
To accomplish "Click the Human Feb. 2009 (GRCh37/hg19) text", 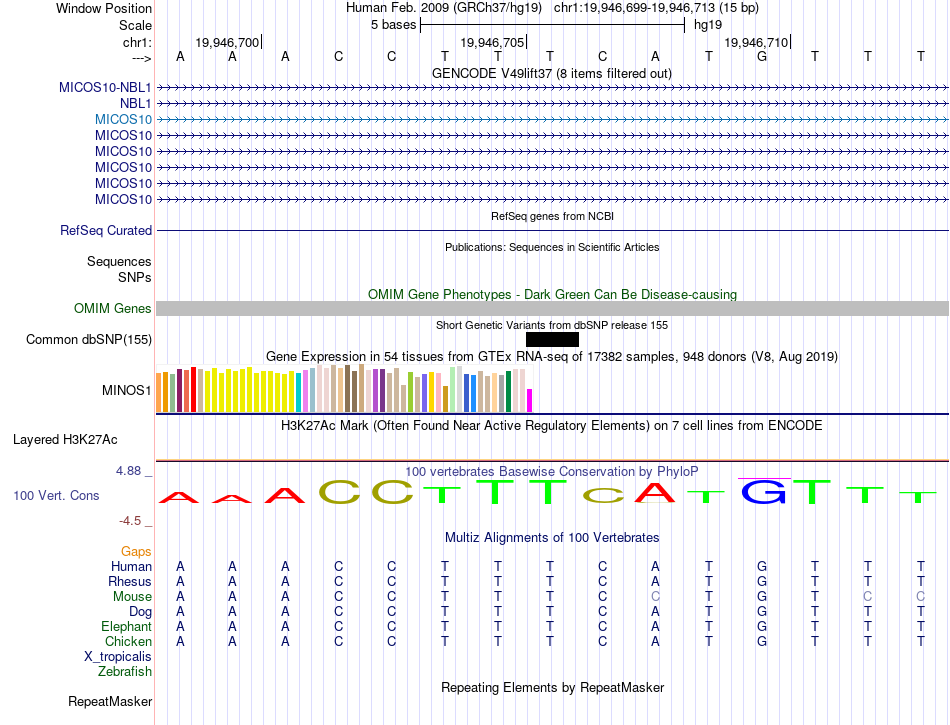I will (443, 8).
